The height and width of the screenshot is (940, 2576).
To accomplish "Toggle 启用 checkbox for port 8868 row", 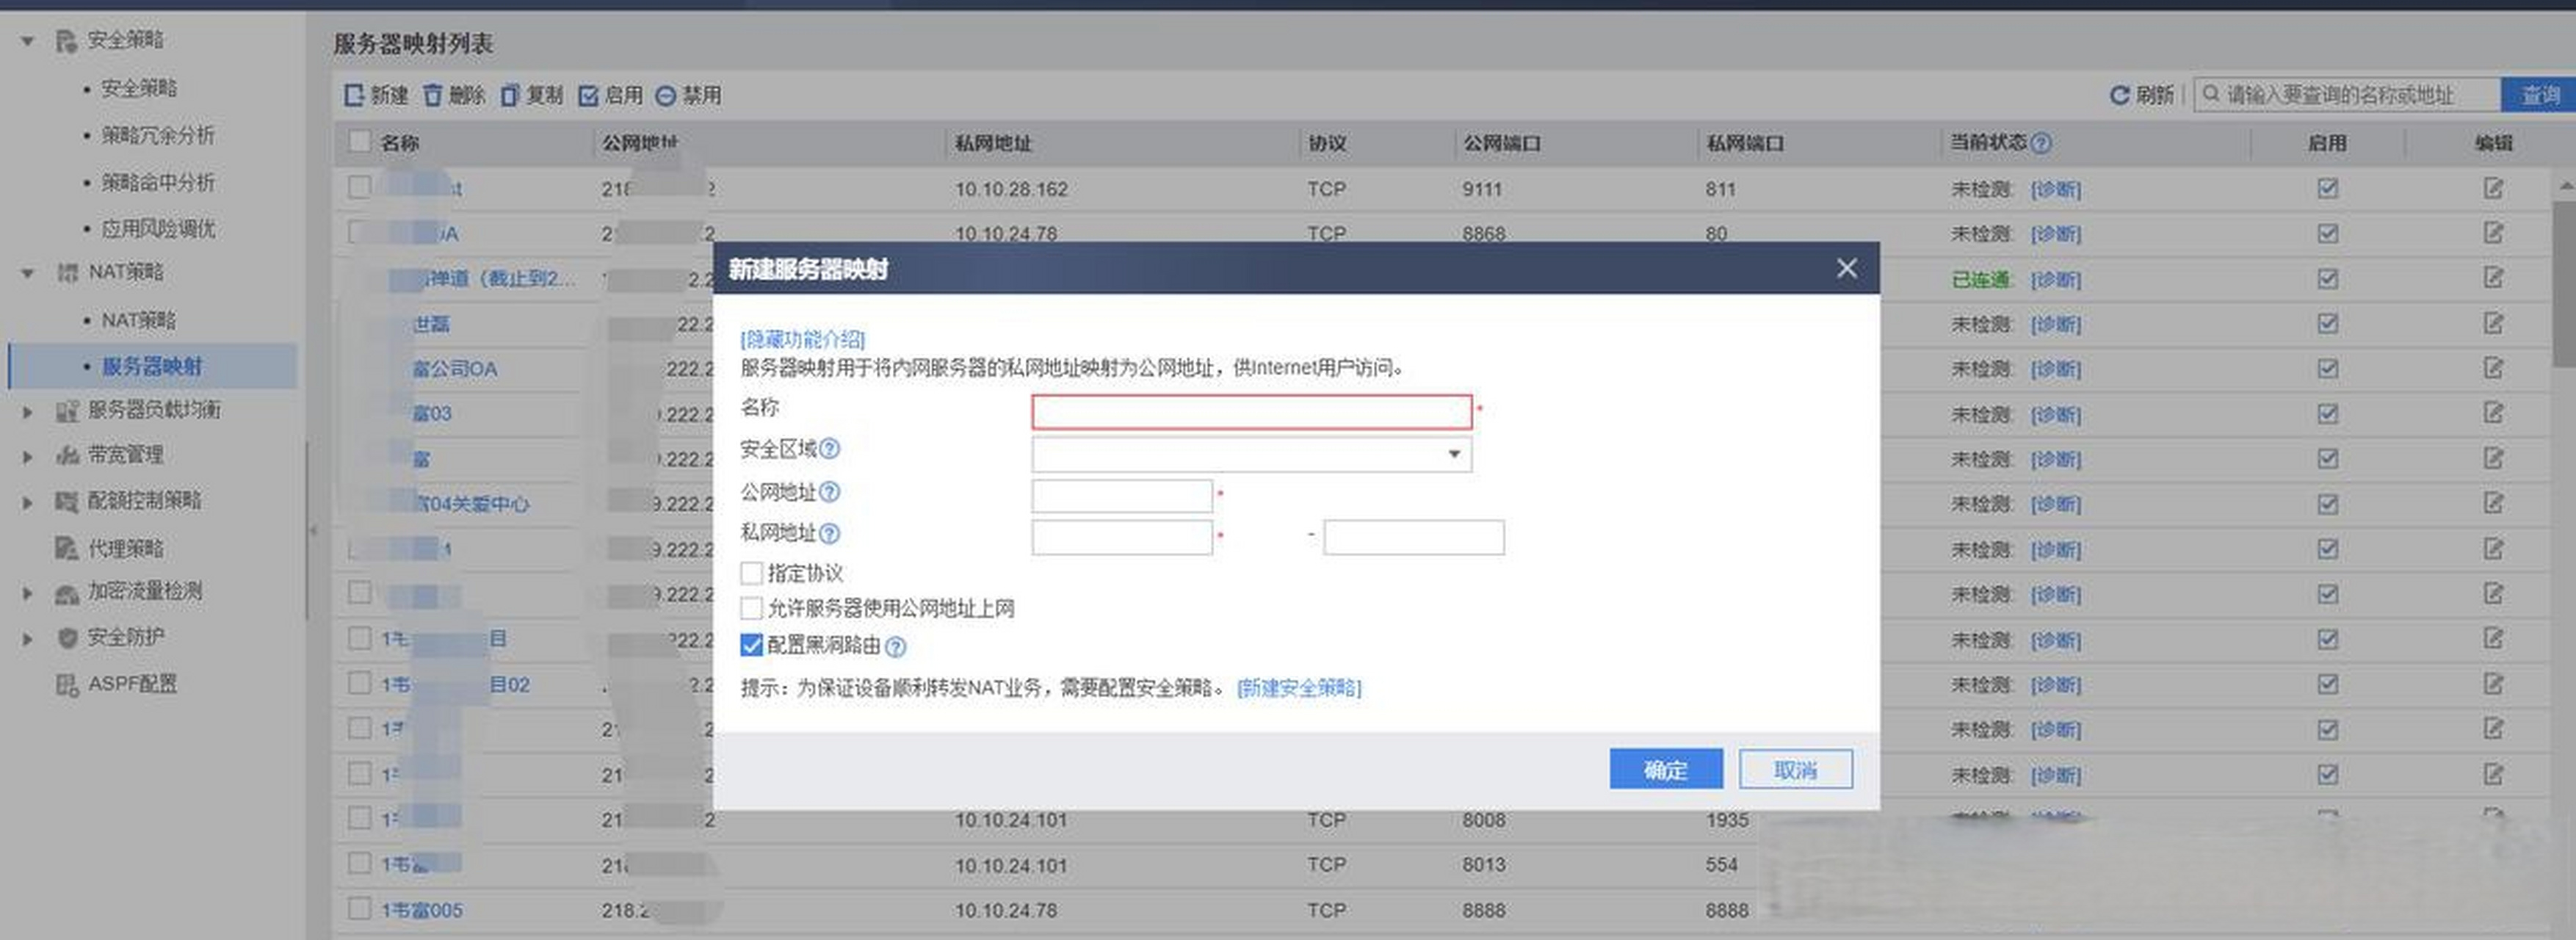I will [x=2328, y=233].
